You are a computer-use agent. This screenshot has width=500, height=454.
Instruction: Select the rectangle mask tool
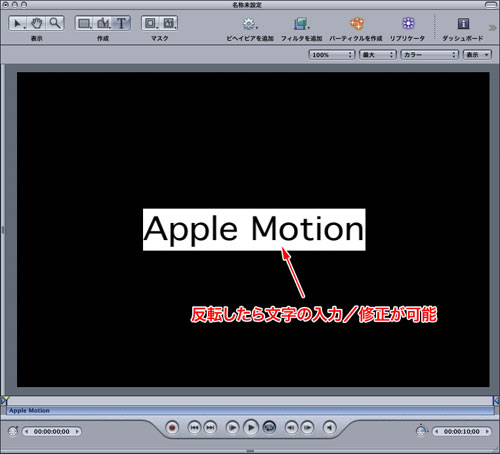coord(151,23)
